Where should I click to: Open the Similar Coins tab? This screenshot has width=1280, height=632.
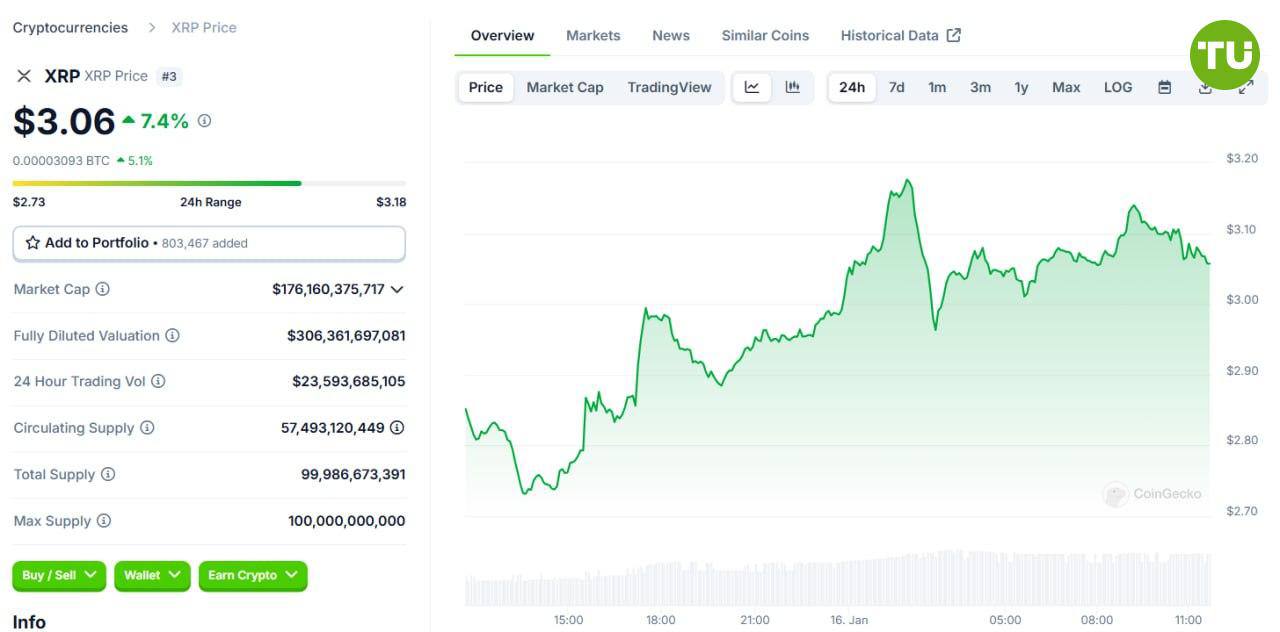coord(765,35)
